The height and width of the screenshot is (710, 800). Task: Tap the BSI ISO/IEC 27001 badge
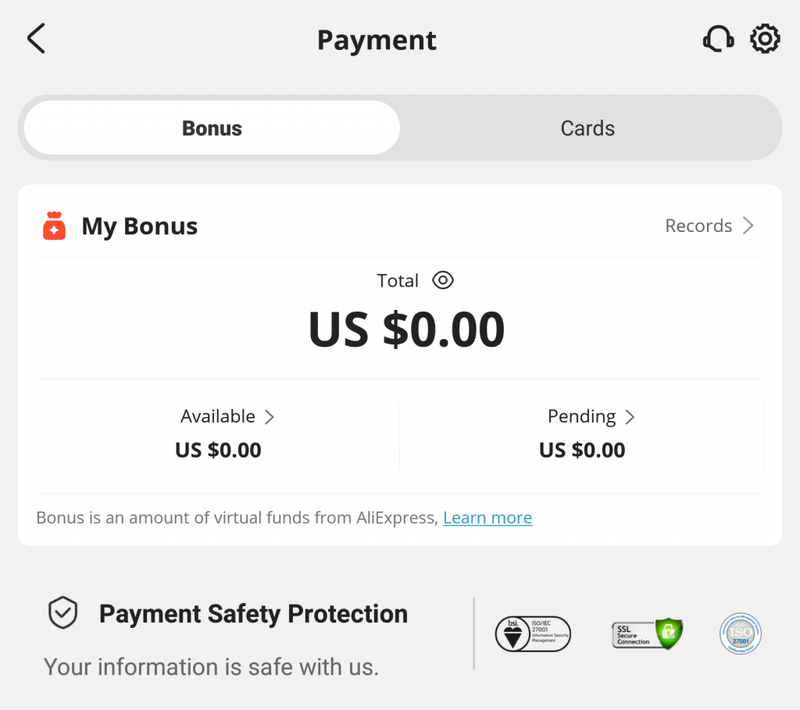[533, 633]
